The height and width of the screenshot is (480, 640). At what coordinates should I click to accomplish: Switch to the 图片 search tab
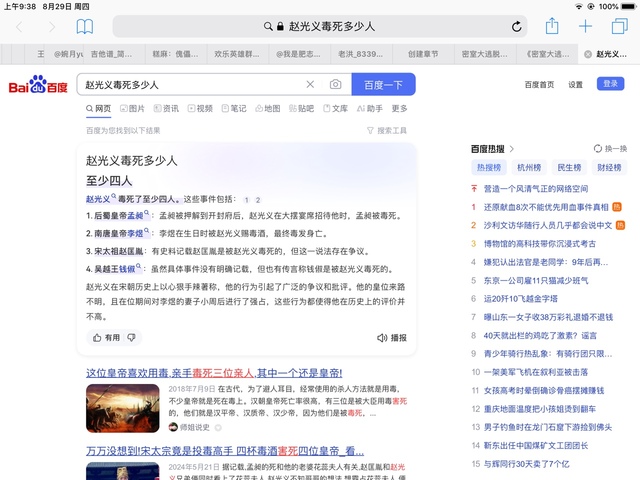click(x=131, y=108)
